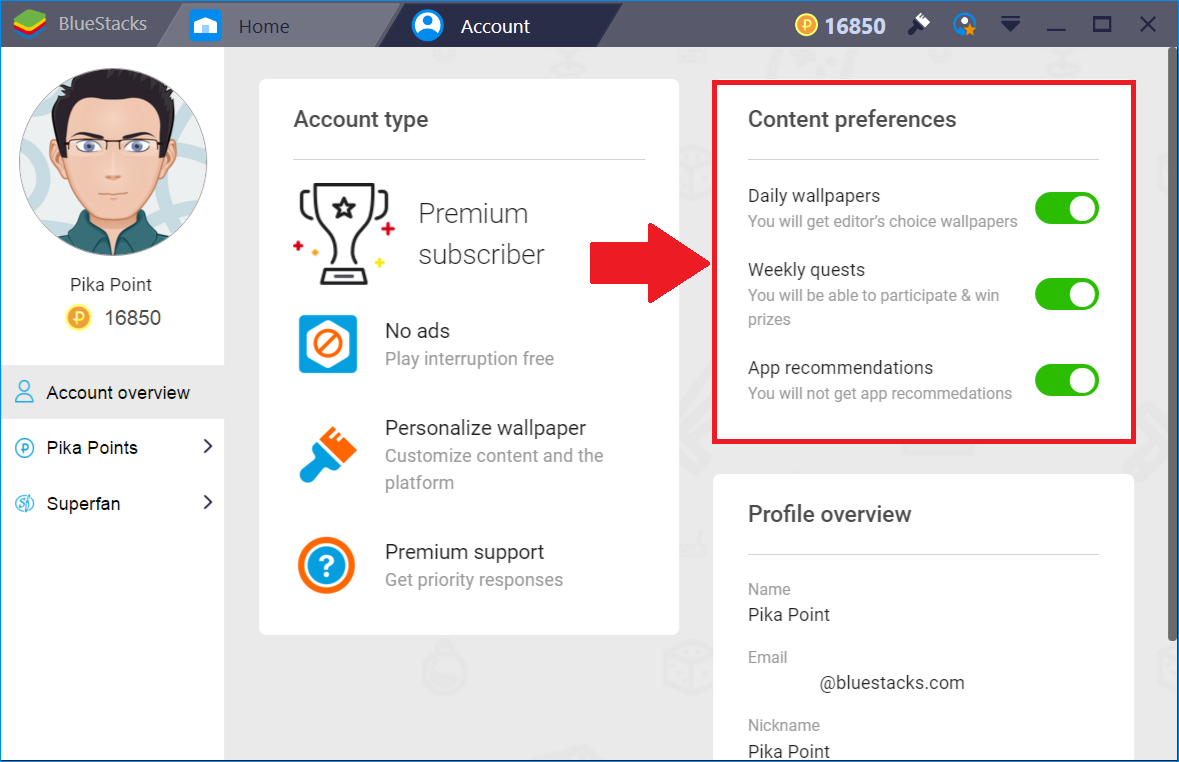Click the pin icon in the title bar
Viewport: 1179px width, 762px height.
(x=919, y=25)
